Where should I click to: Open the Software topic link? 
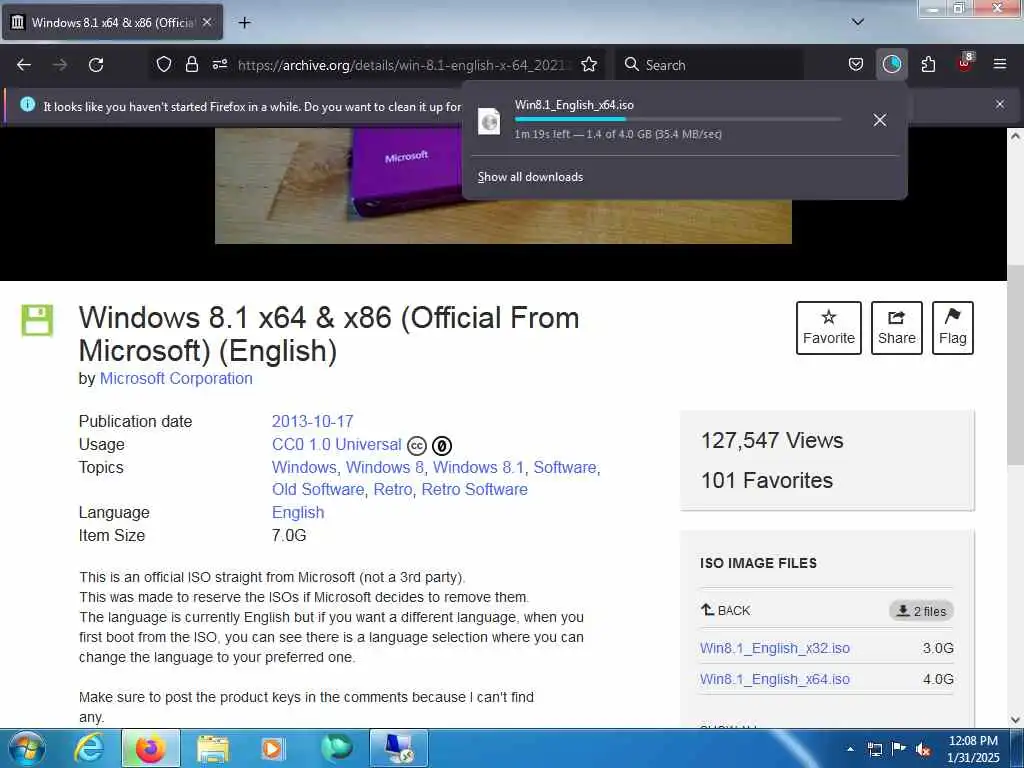(x=565, y=468)
